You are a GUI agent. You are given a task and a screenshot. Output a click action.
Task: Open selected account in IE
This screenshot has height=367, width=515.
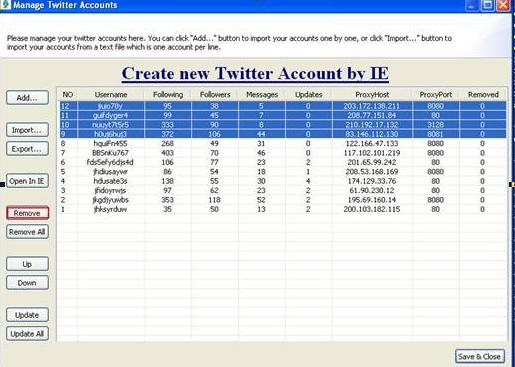click(x=27, y=181)
